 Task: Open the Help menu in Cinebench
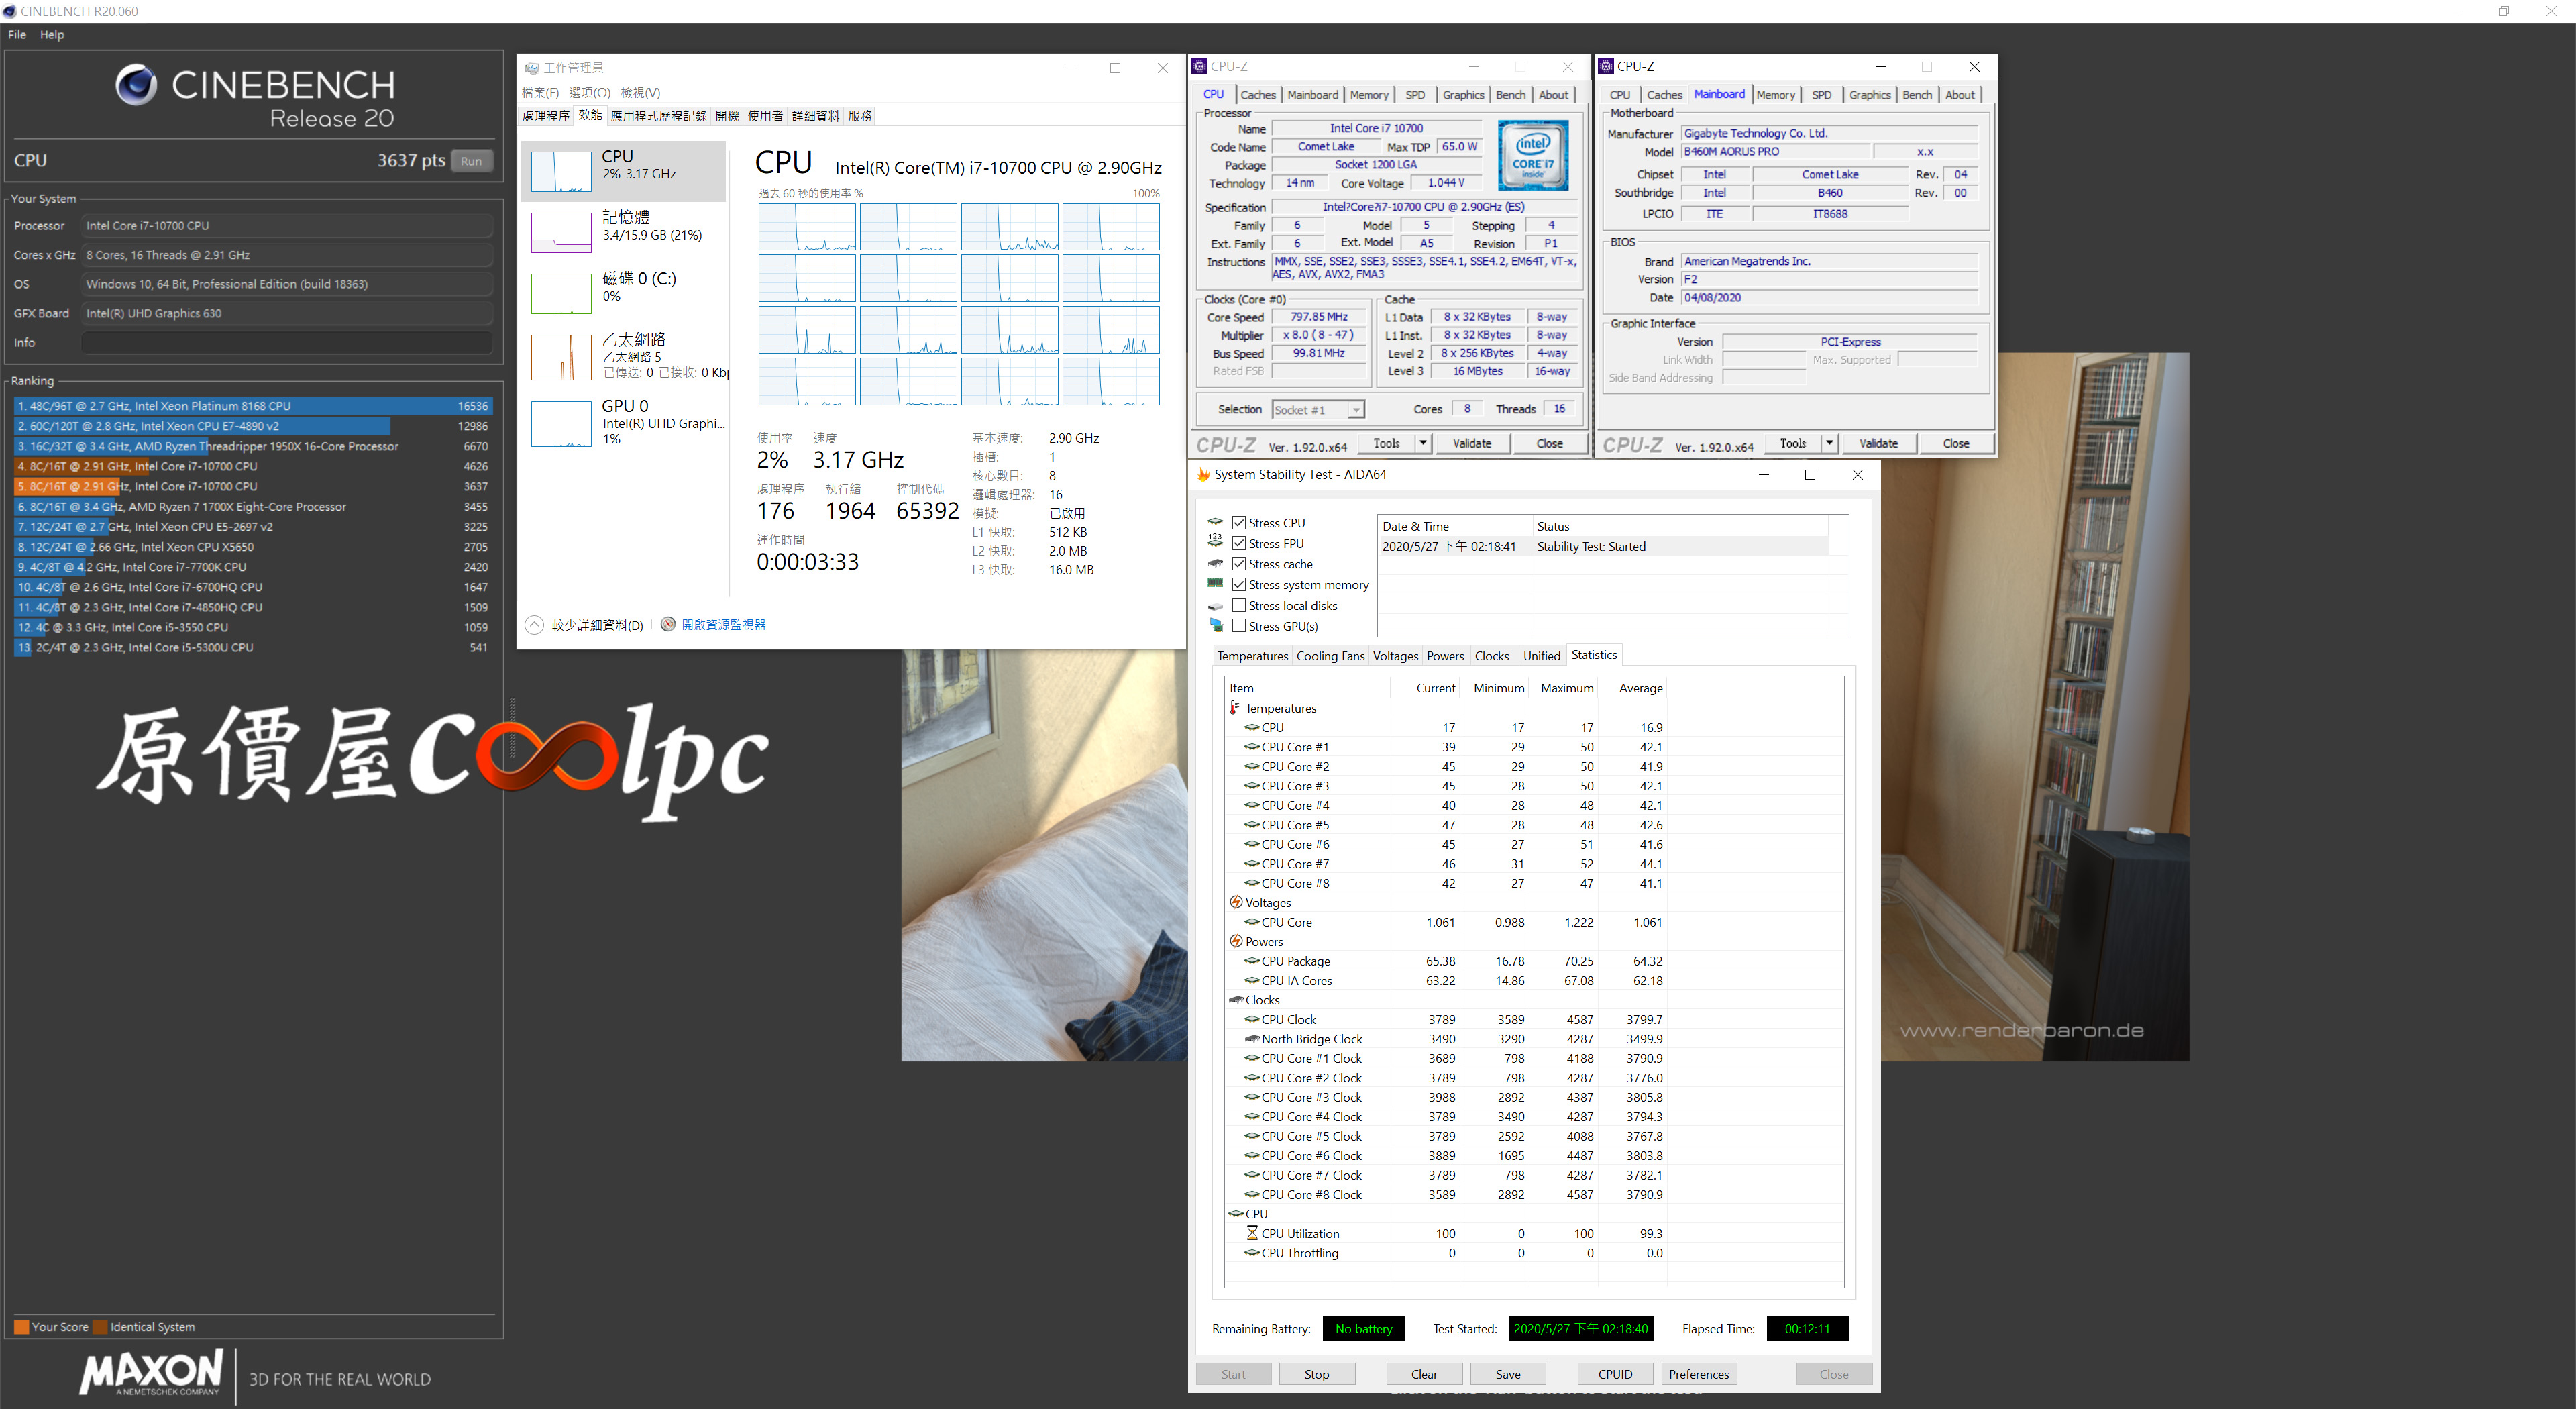coord(52,34)
